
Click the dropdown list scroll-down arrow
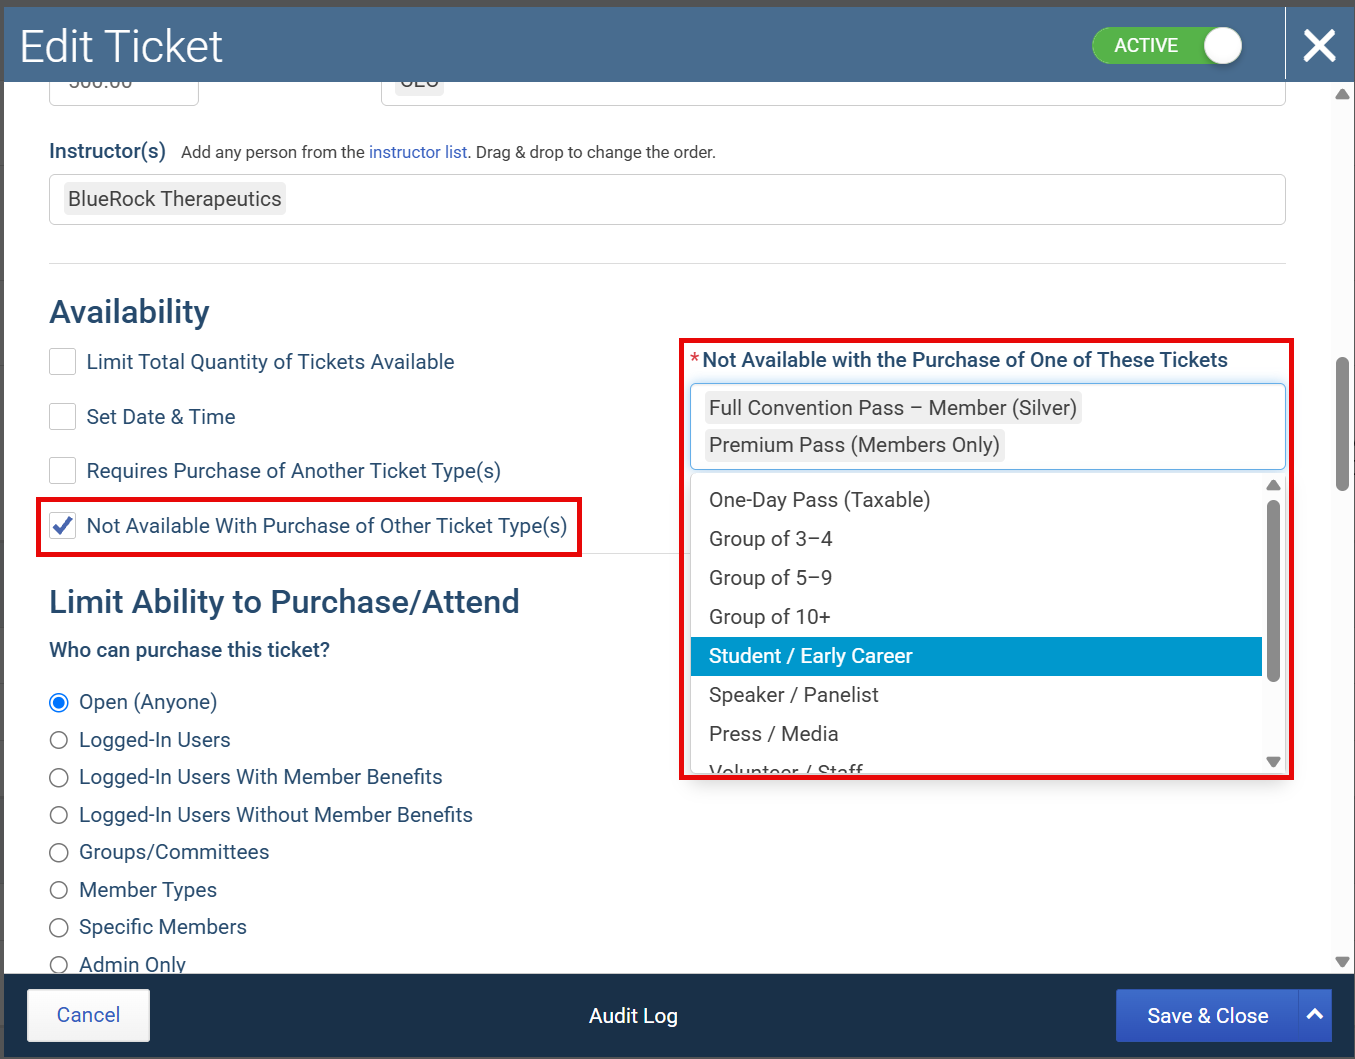[1273, 762]
